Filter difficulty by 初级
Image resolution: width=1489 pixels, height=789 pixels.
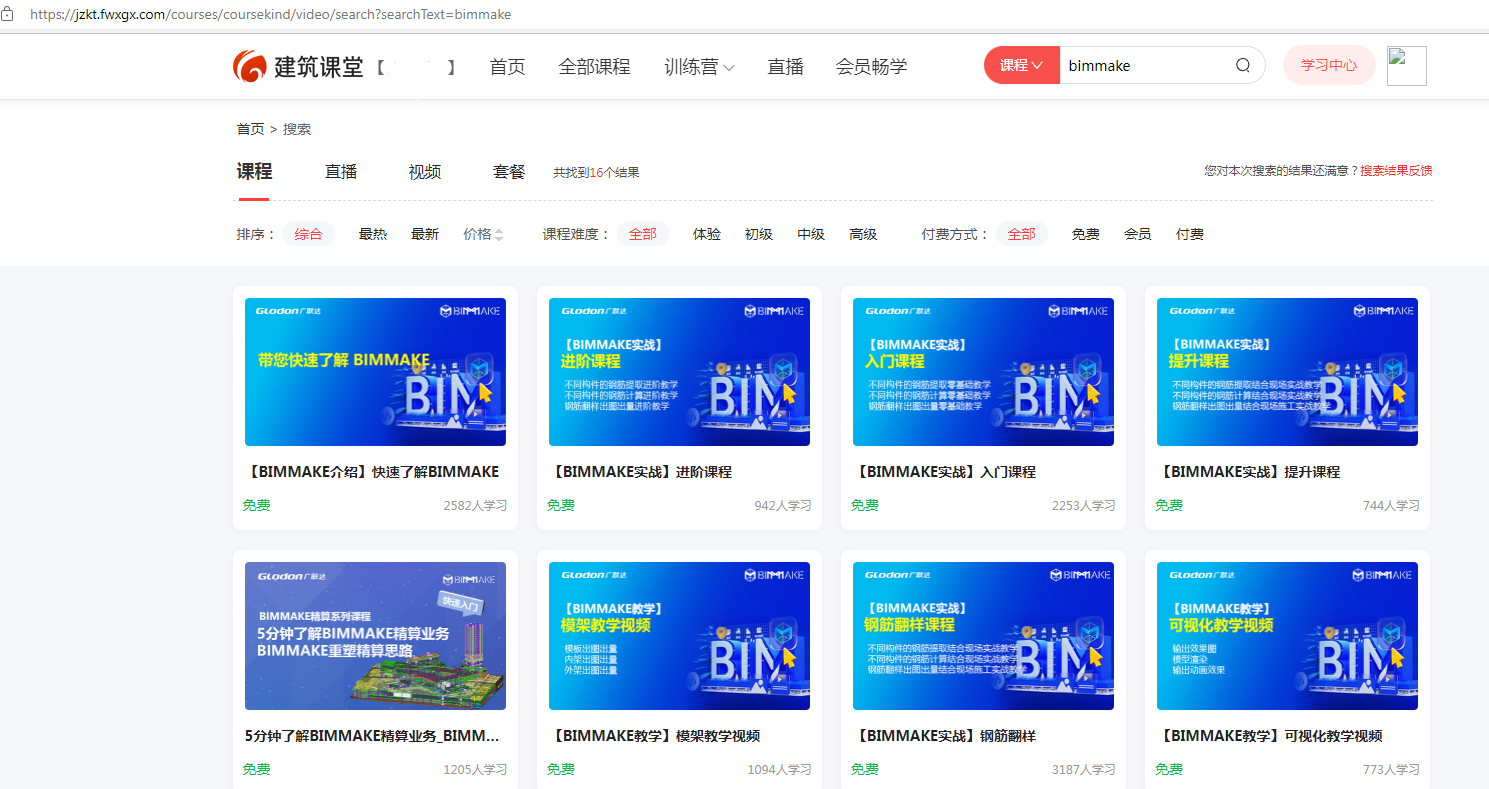(759, 234)
